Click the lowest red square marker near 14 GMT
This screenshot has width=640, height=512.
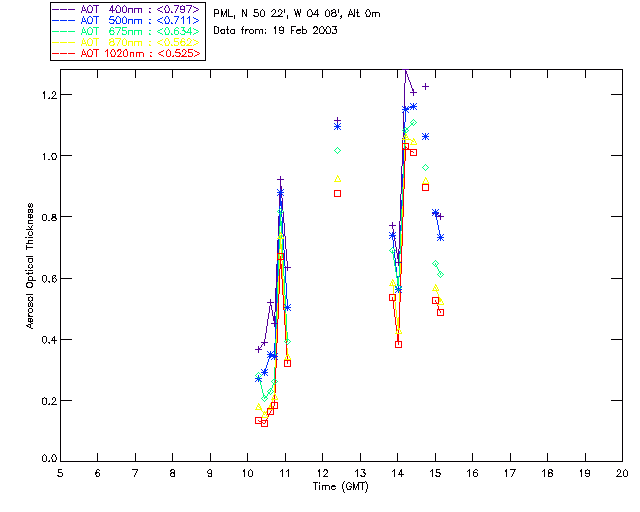pos(398,345)
